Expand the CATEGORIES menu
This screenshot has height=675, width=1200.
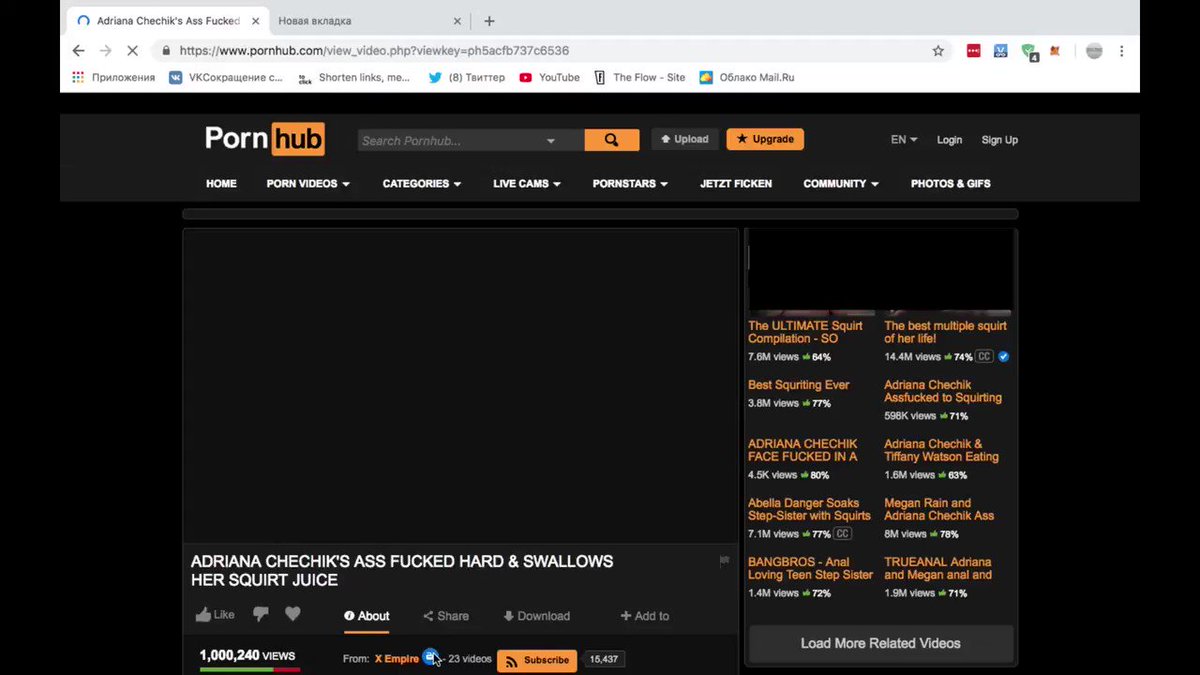[x=422, y=184]
